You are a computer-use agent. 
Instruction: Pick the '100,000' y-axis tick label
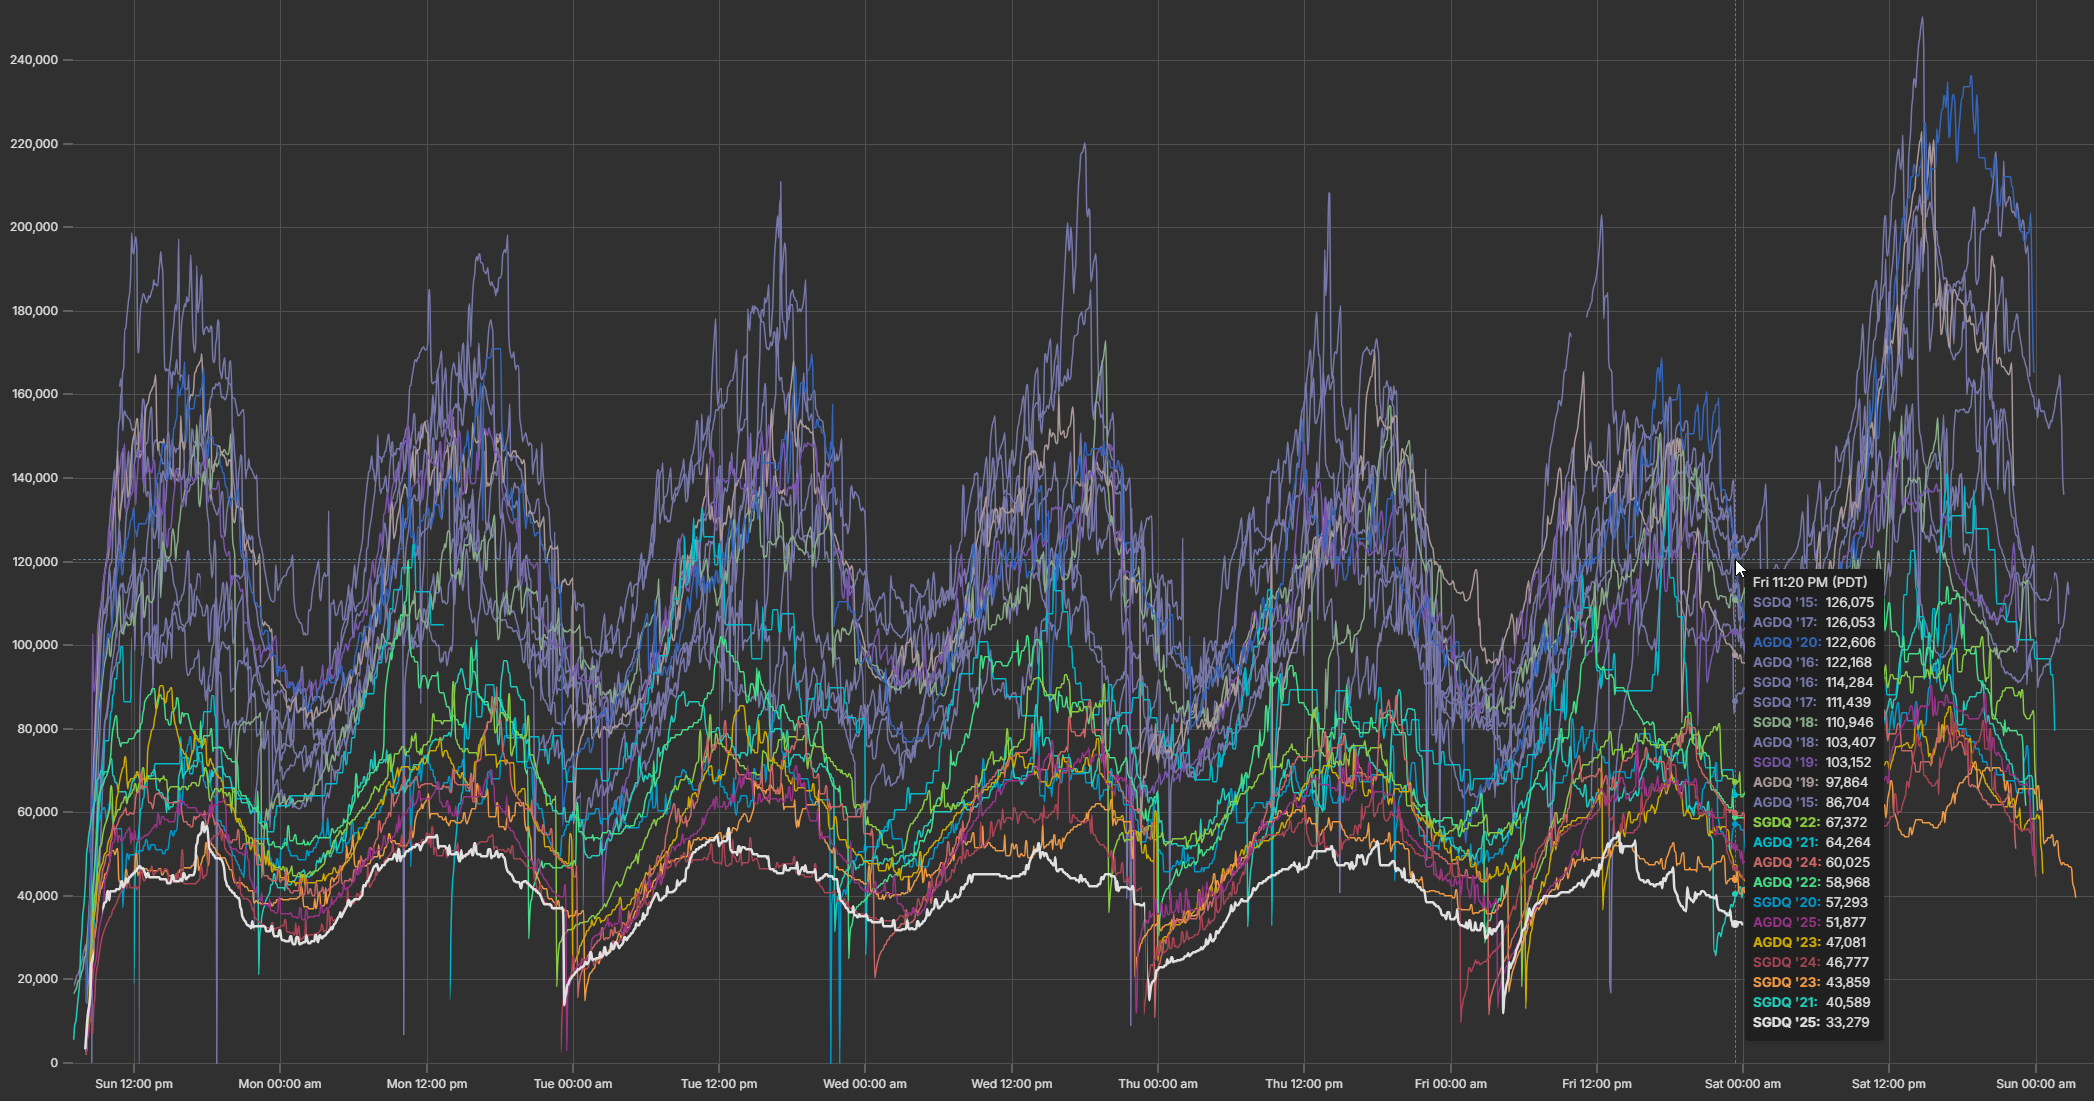(x=34, y=645)
